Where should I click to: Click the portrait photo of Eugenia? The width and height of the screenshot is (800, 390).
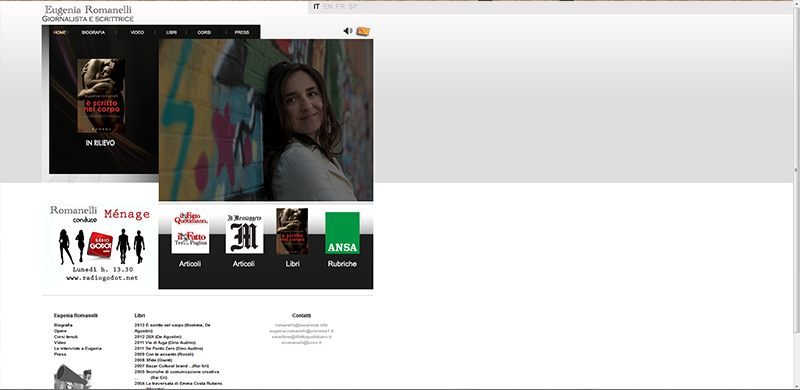pyautogui.click(x=266, y=120)
